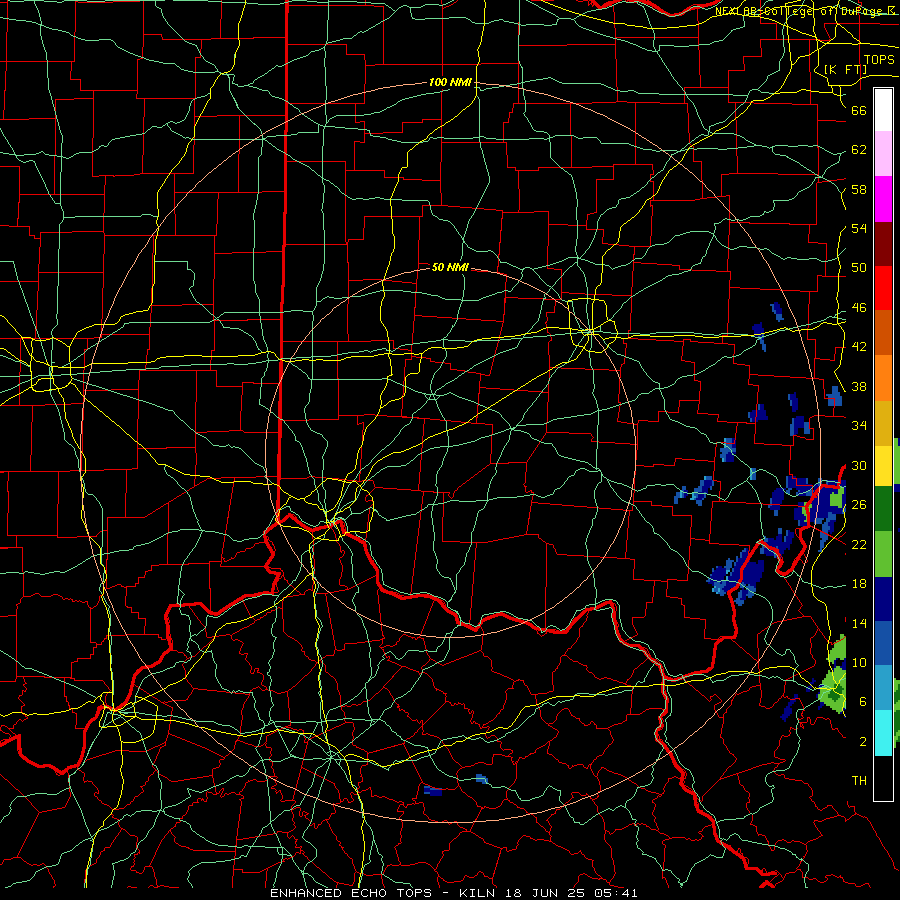Click the legend value "42"
Viewport: 900px width, 900px height.
pyautogui.click(x=859, y=347)
